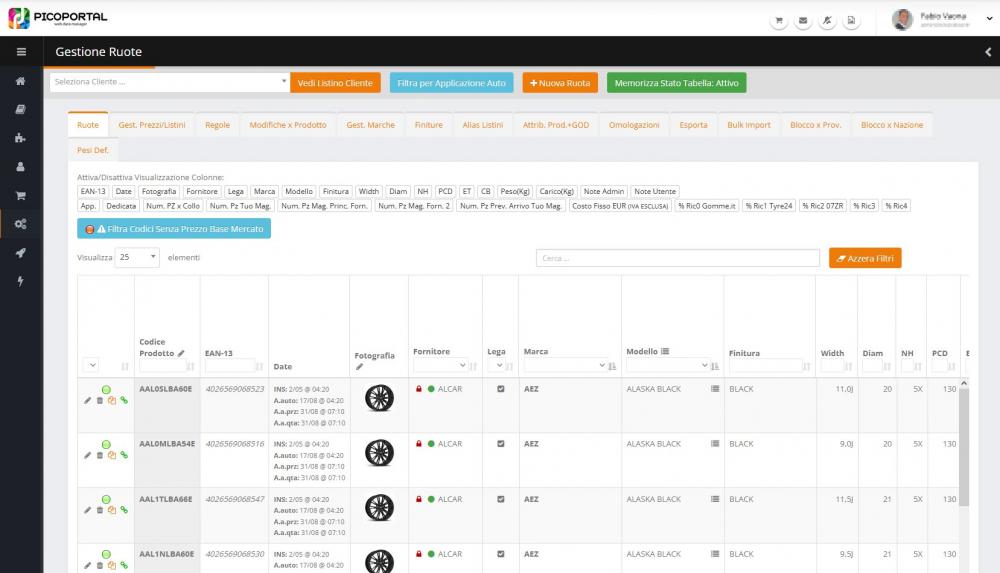Open the shopping cart icon in the sidebar
Image resolution: width=1000 pixels, height=573 pixels.
[x=20, y=195]
